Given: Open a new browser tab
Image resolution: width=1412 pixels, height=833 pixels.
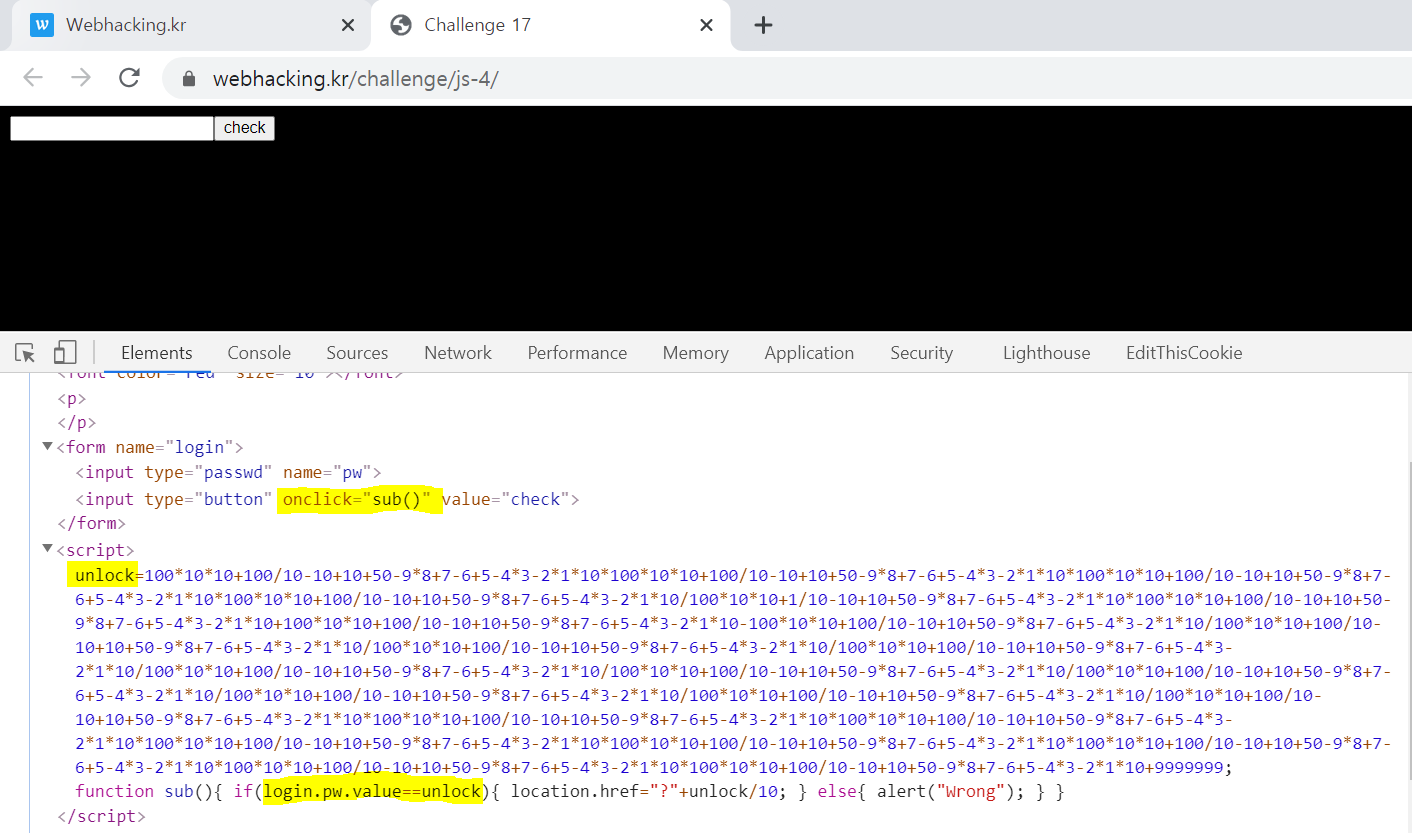Looking at the screenshot, I should (x=763, y=25).
